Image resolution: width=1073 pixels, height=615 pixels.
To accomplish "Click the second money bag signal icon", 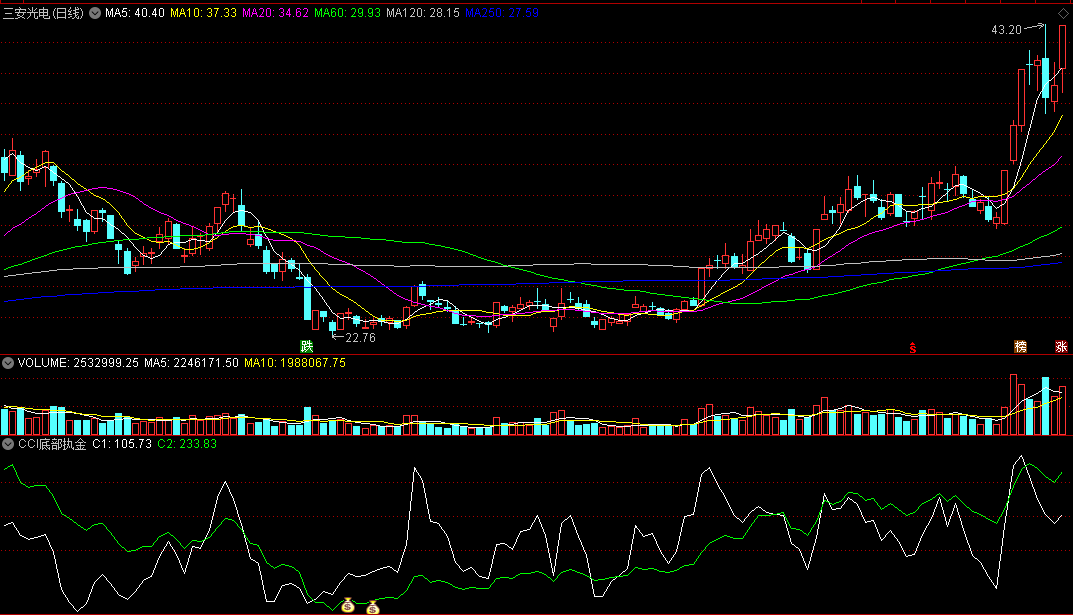I will tap(372, 607).
